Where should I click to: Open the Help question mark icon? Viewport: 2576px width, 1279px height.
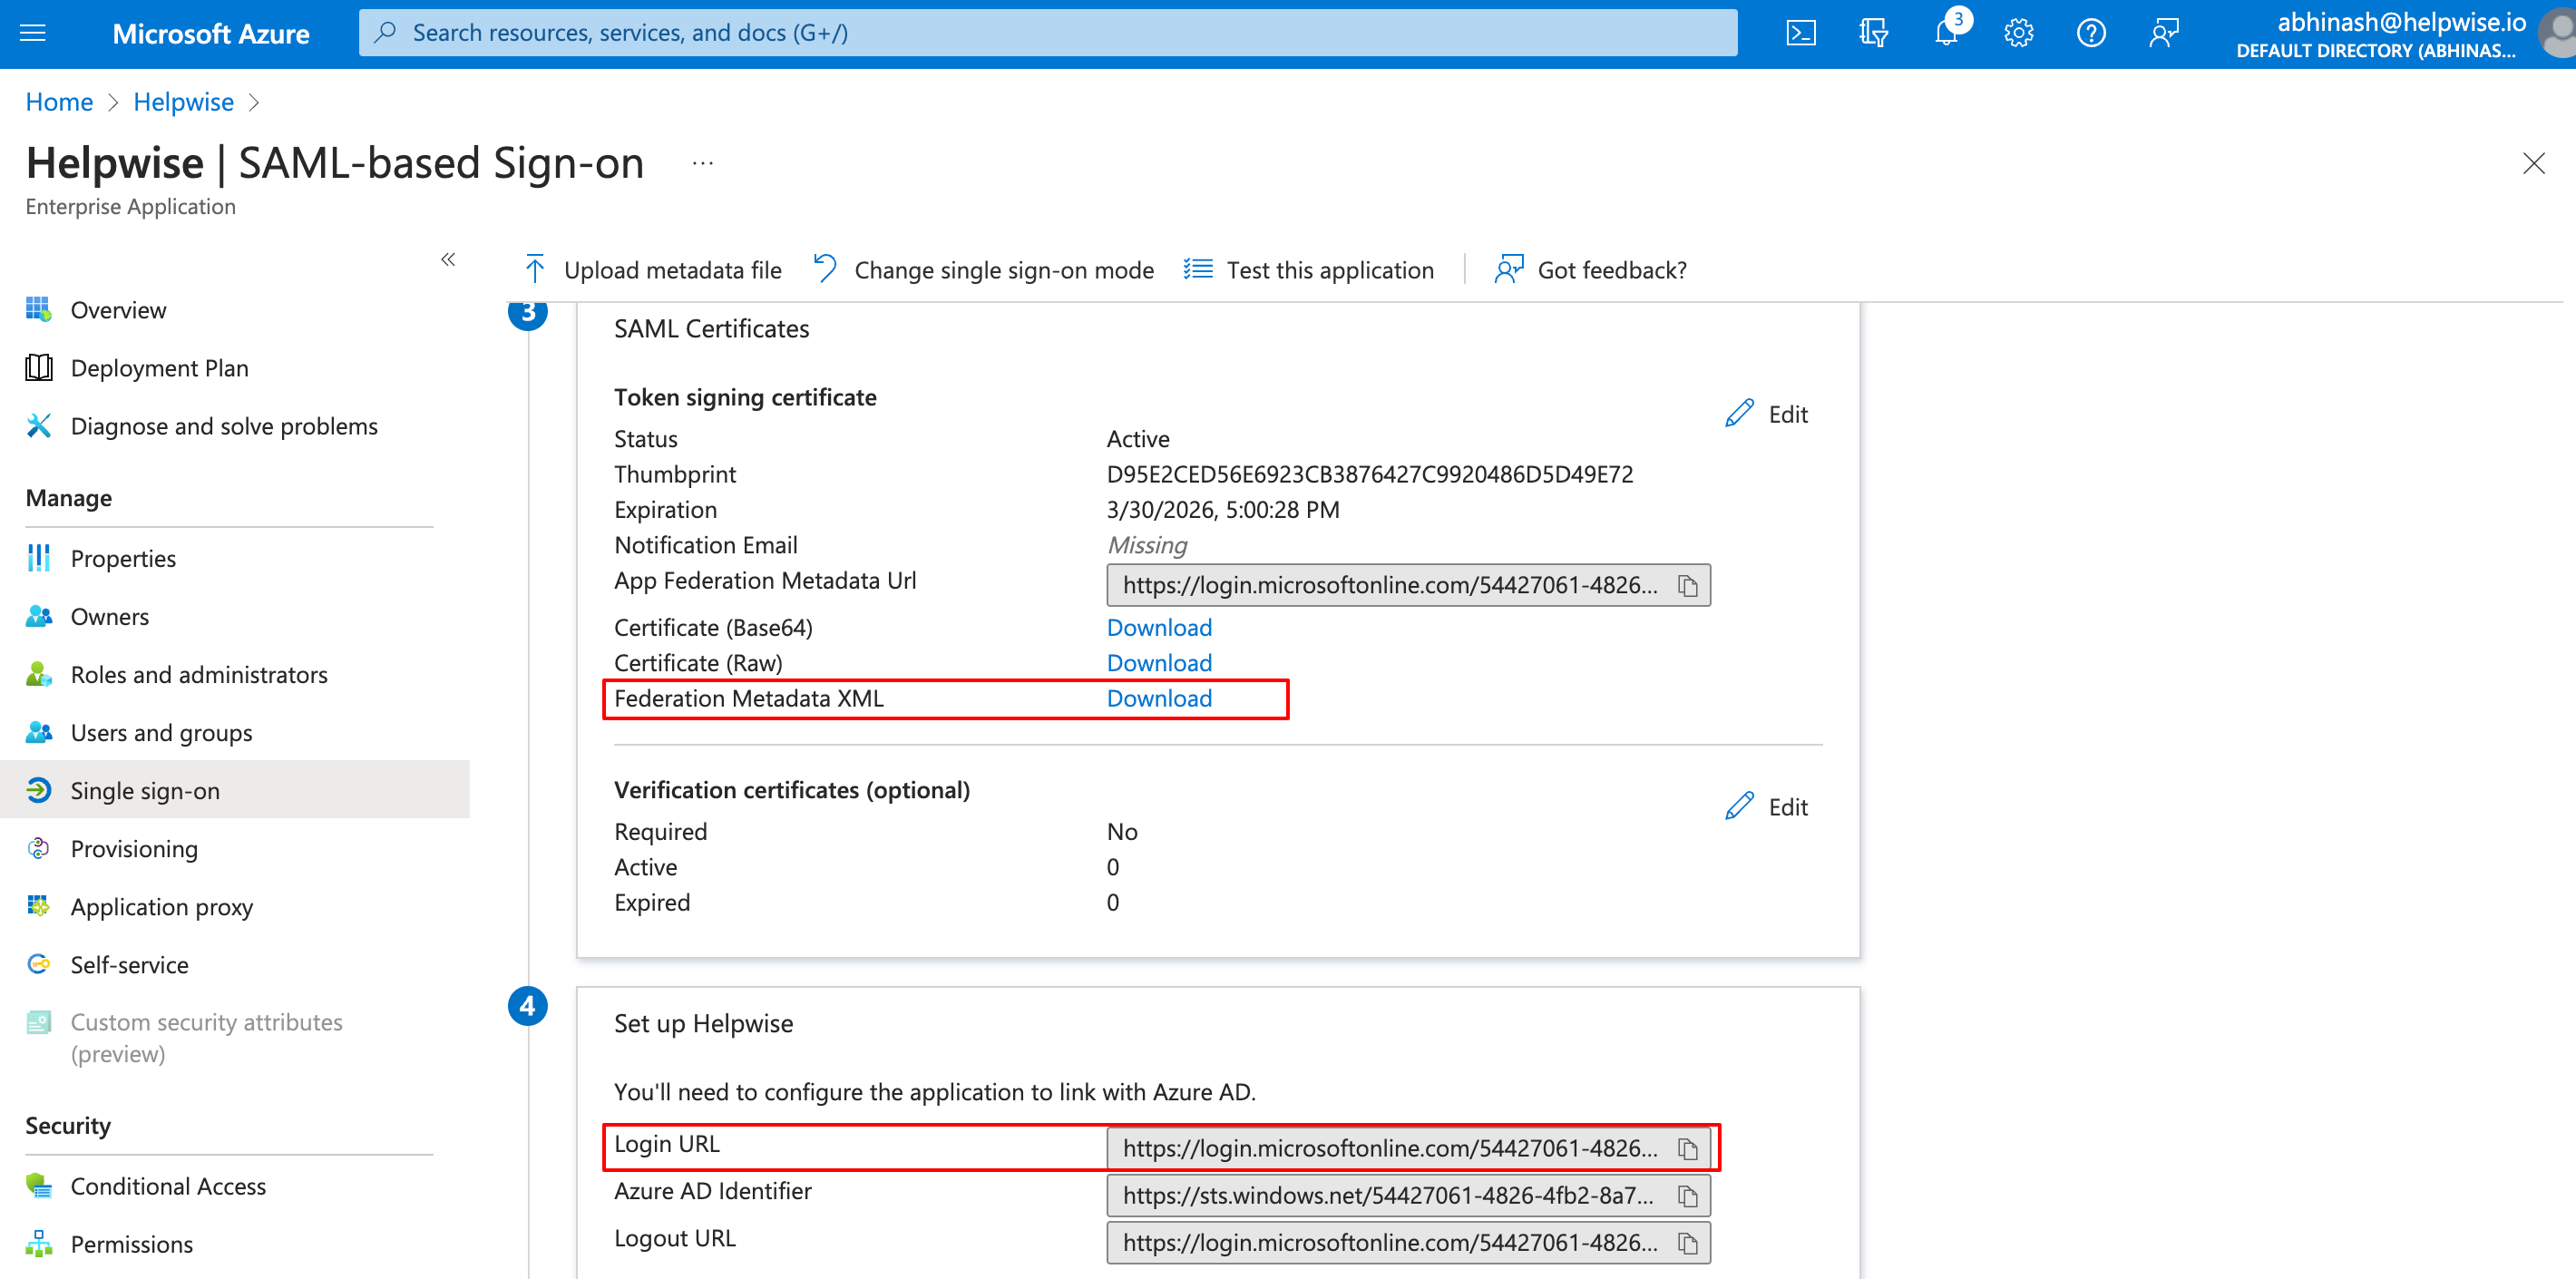pos(2091,33)
